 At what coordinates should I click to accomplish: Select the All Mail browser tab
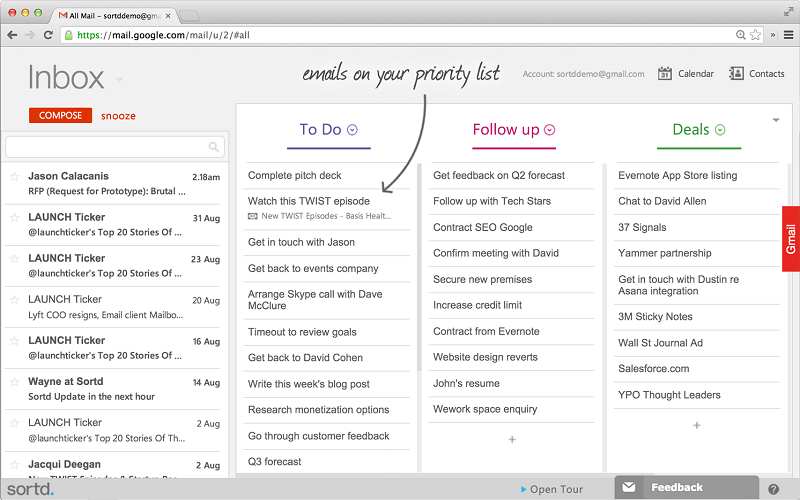click(x=114, y=16)
